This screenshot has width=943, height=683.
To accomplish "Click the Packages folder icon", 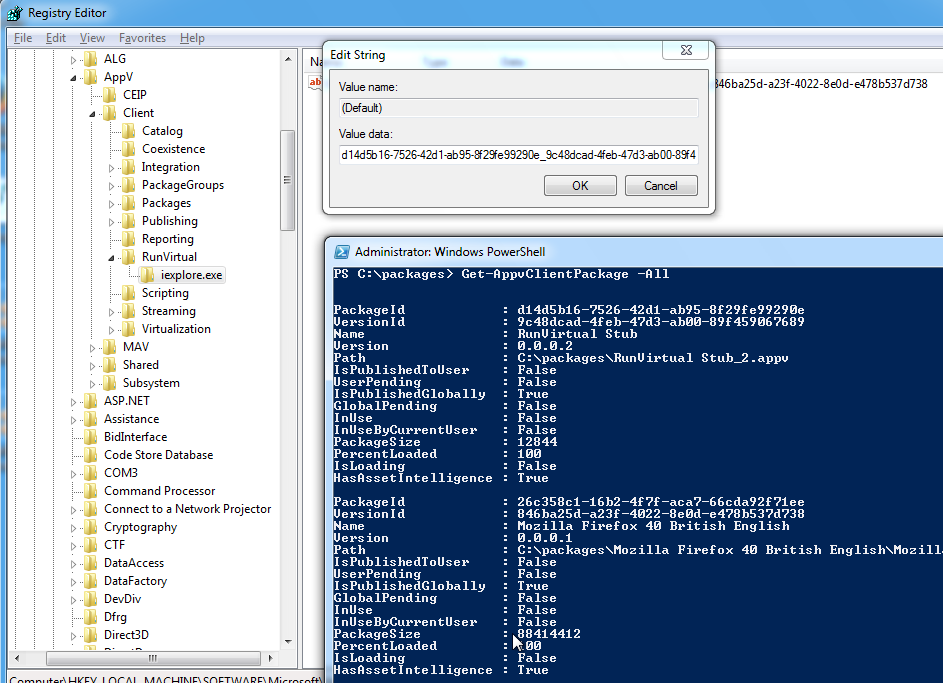I will [x=128, y=203].
